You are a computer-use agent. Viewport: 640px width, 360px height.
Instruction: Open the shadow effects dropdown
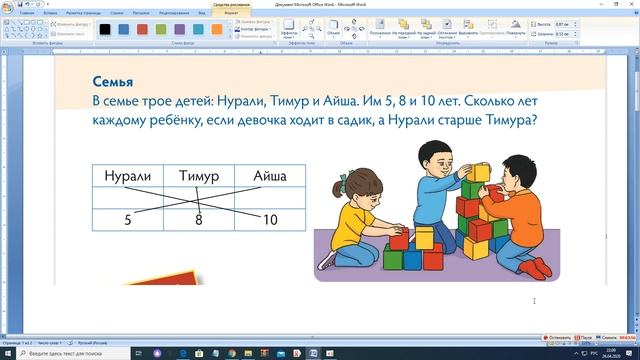coord(289,29)
